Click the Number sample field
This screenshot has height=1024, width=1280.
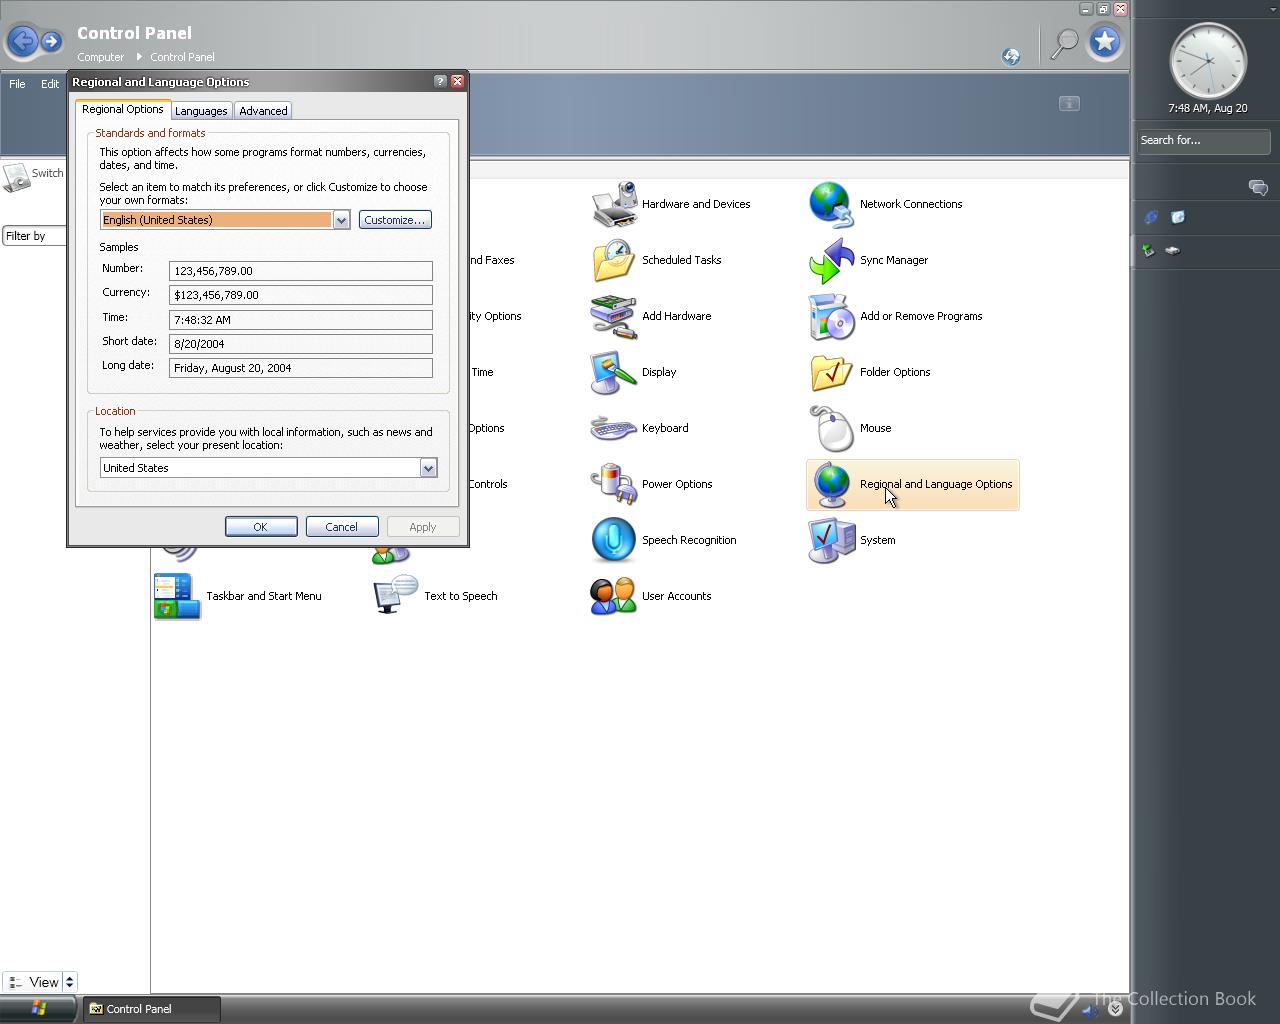[x=301, y=271]
